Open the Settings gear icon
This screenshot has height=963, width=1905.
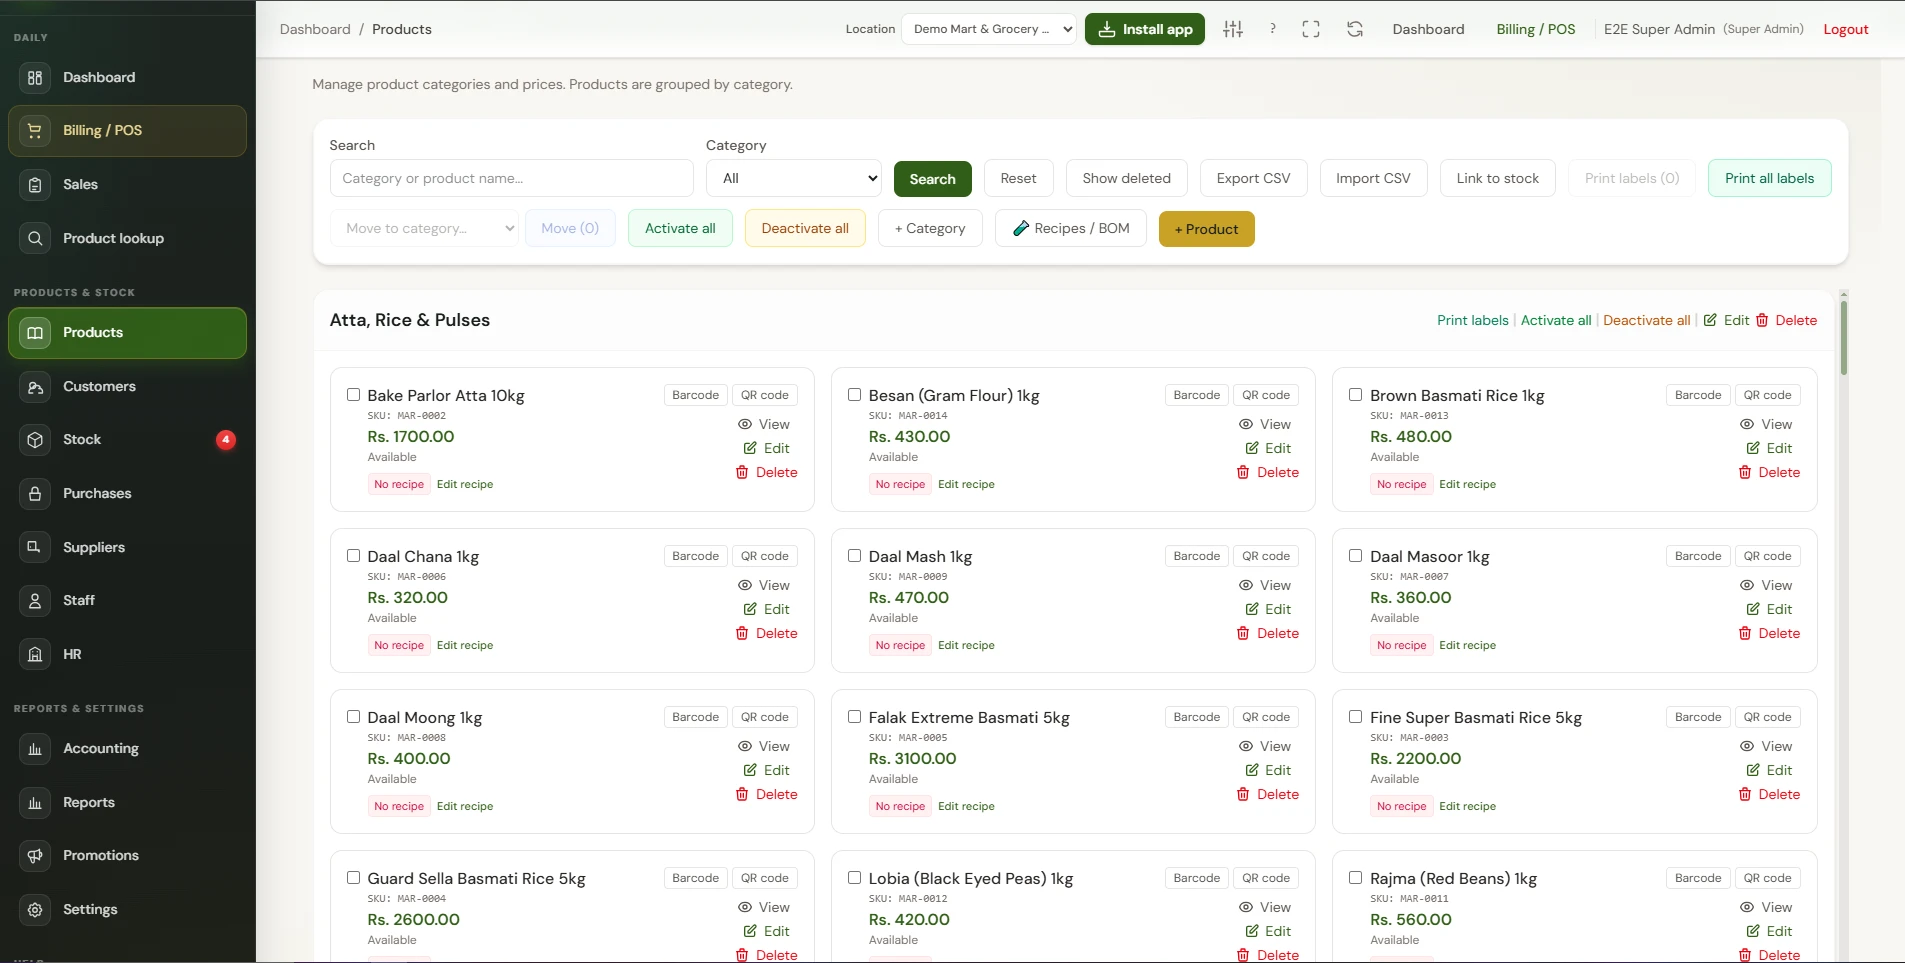pos(35,910)
